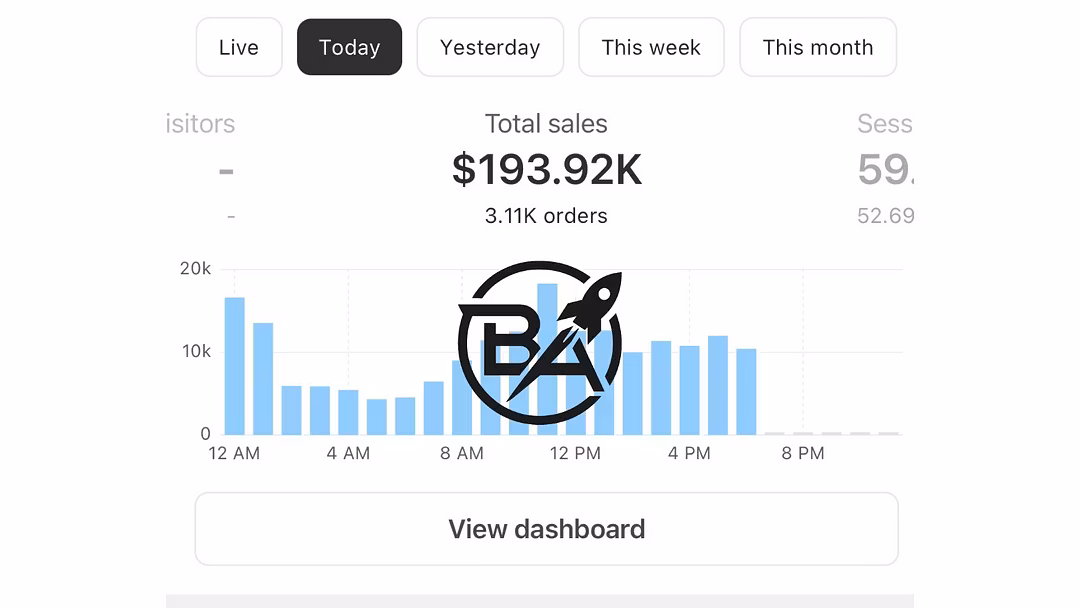Open the partially visible Visitors card

point(205,168)
